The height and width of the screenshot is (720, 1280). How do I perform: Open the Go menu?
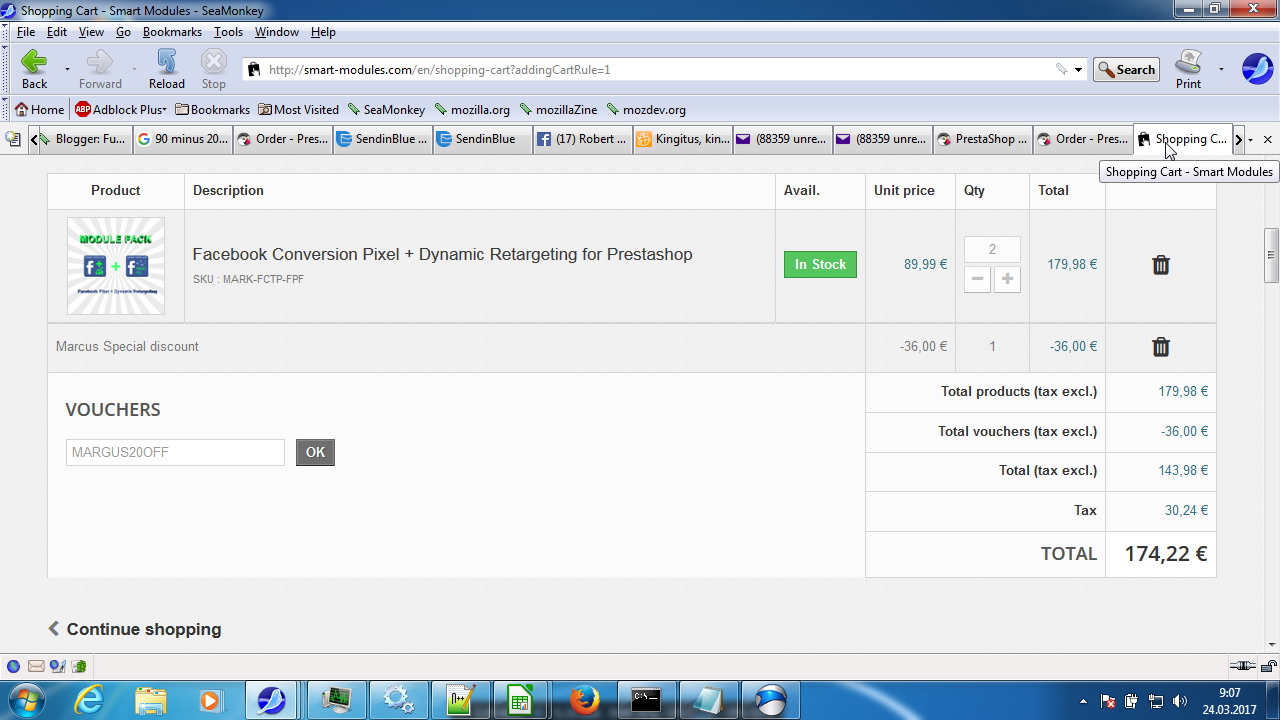click(x=123, y=32)
